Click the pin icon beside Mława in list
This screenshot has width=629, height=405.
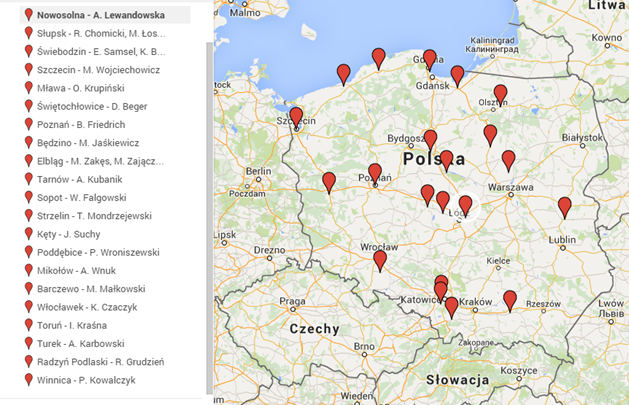pos(28,88)
